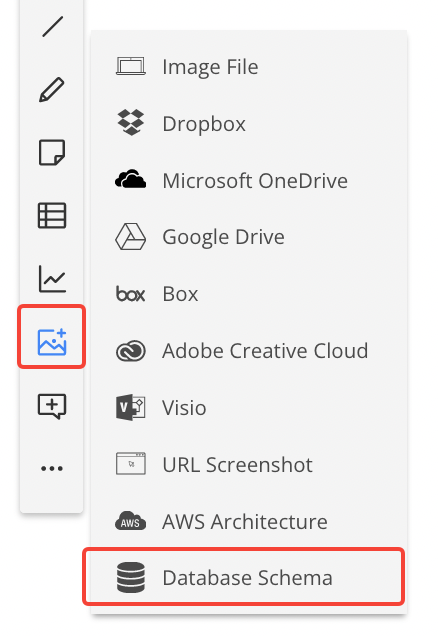This screenshot has width=438, height=636.
Task: Click the Database Schema menu entry
Action: [x=244, y=577]
